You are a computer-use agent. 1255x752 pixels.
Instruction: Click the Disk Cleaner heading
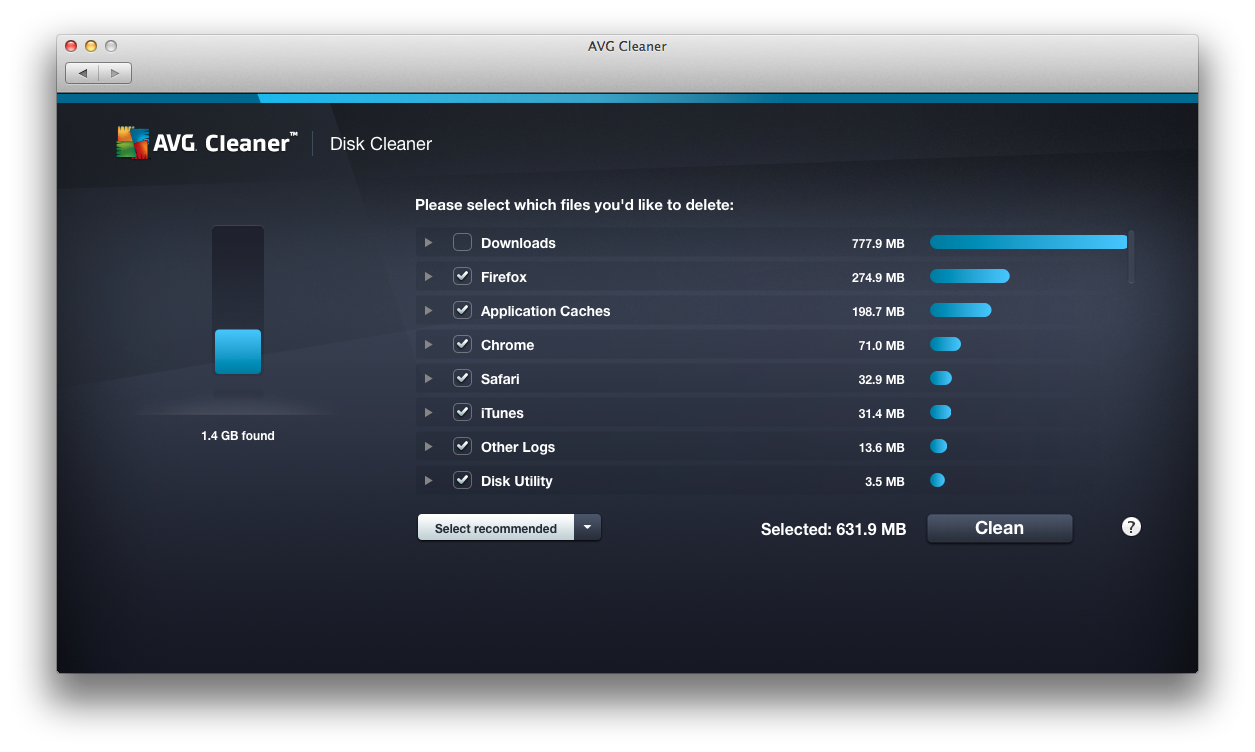pyautogui.click(x=381, y=144)
